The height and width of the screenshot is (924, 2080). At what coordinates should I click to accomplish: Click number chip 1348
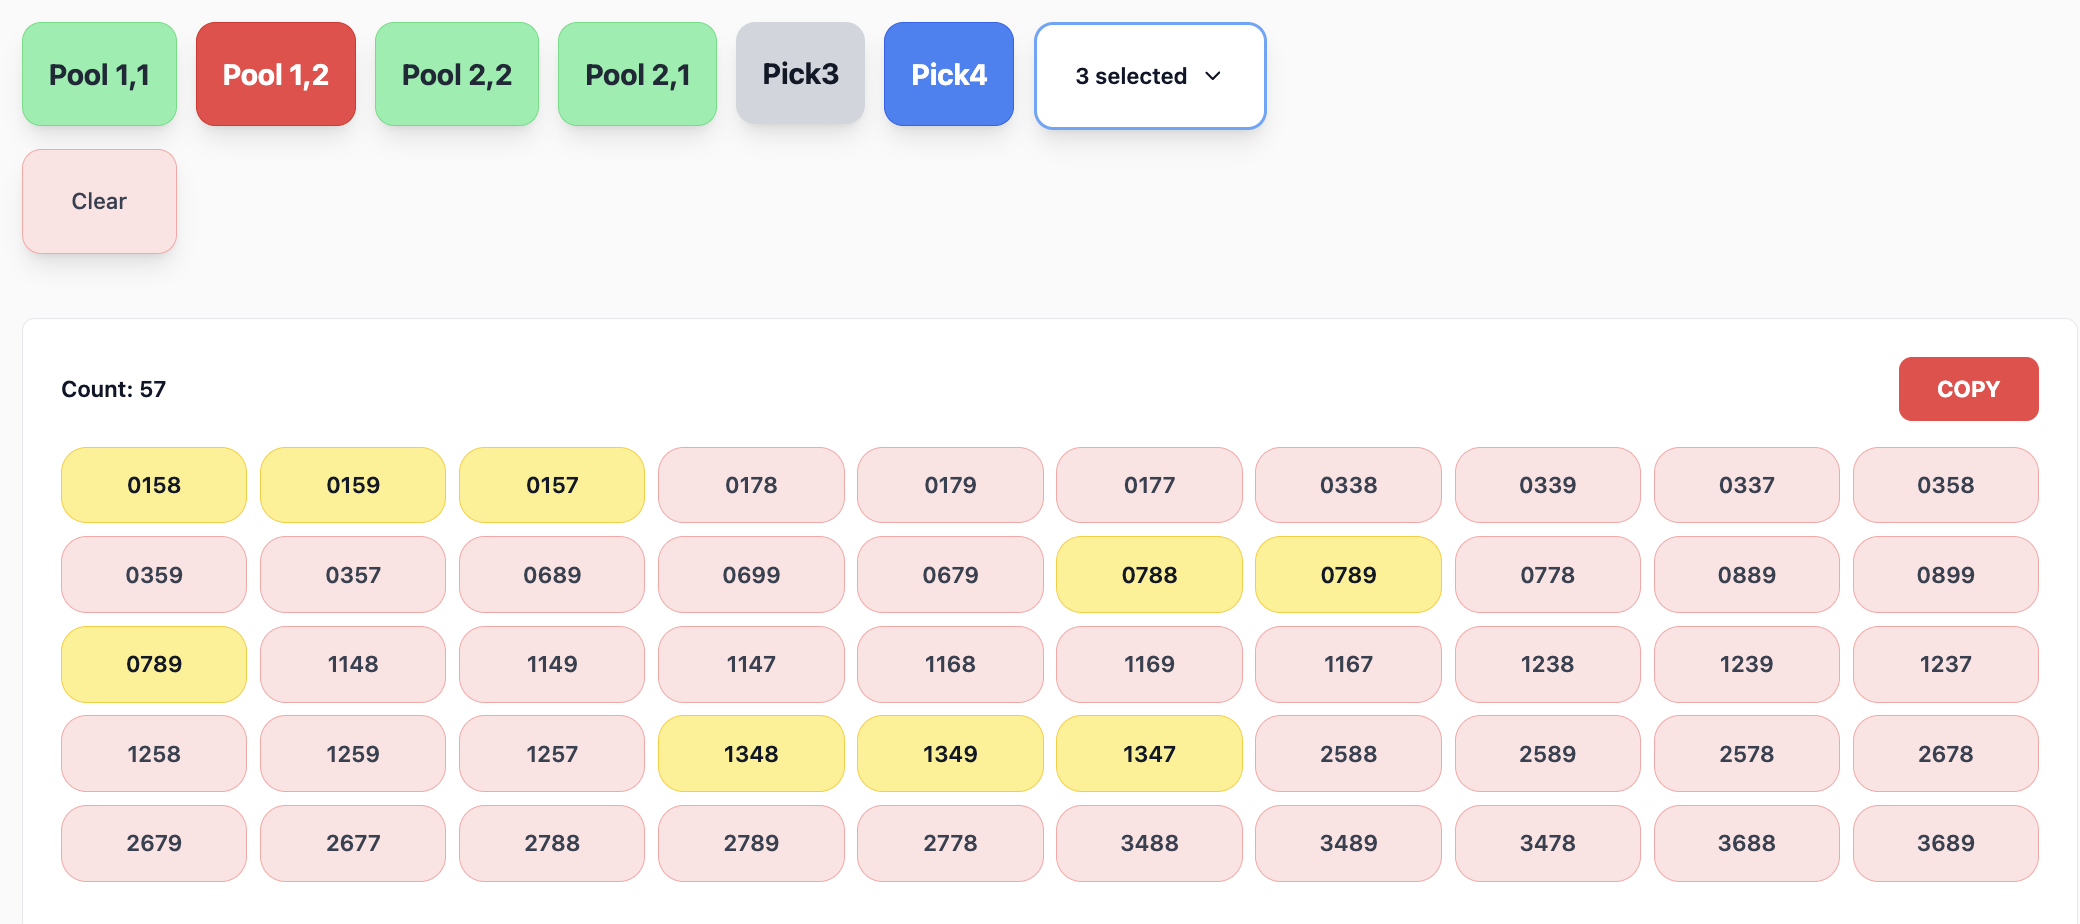[x=751, y=754]
